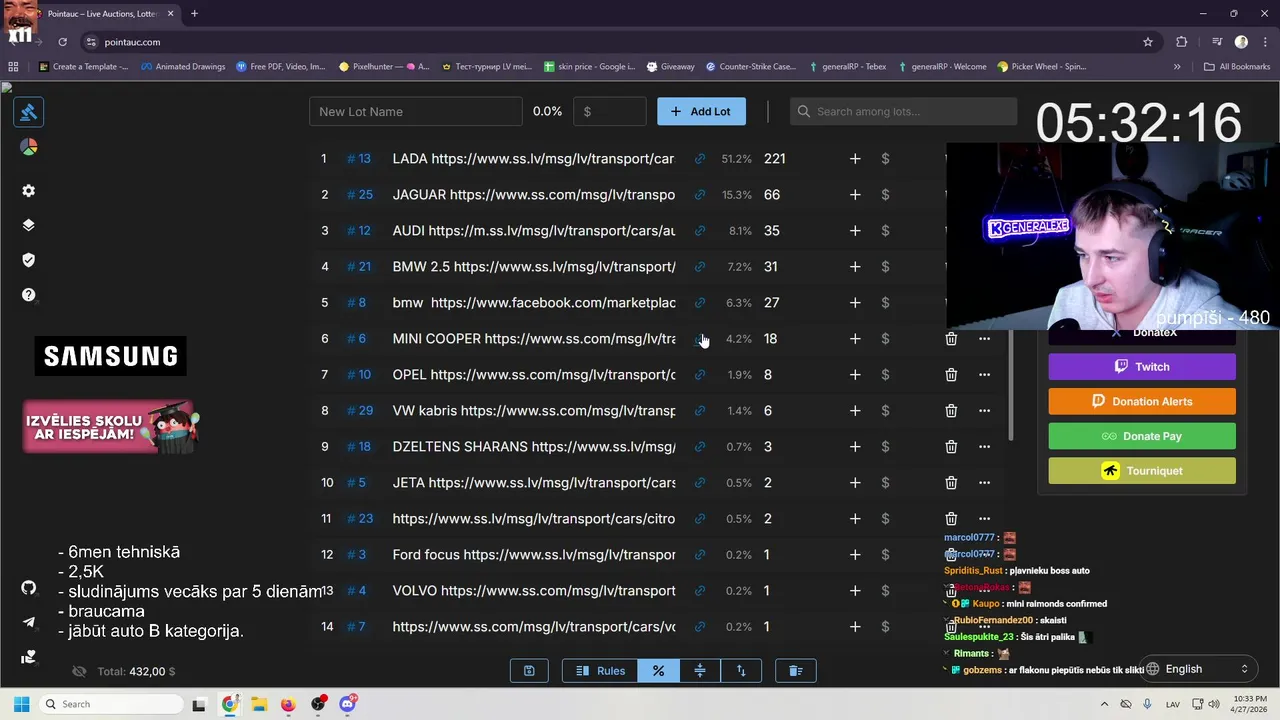This screenshot has height=720, width=1280.
Task: Click the Ford focus lot name
Action: coord(534,555)
